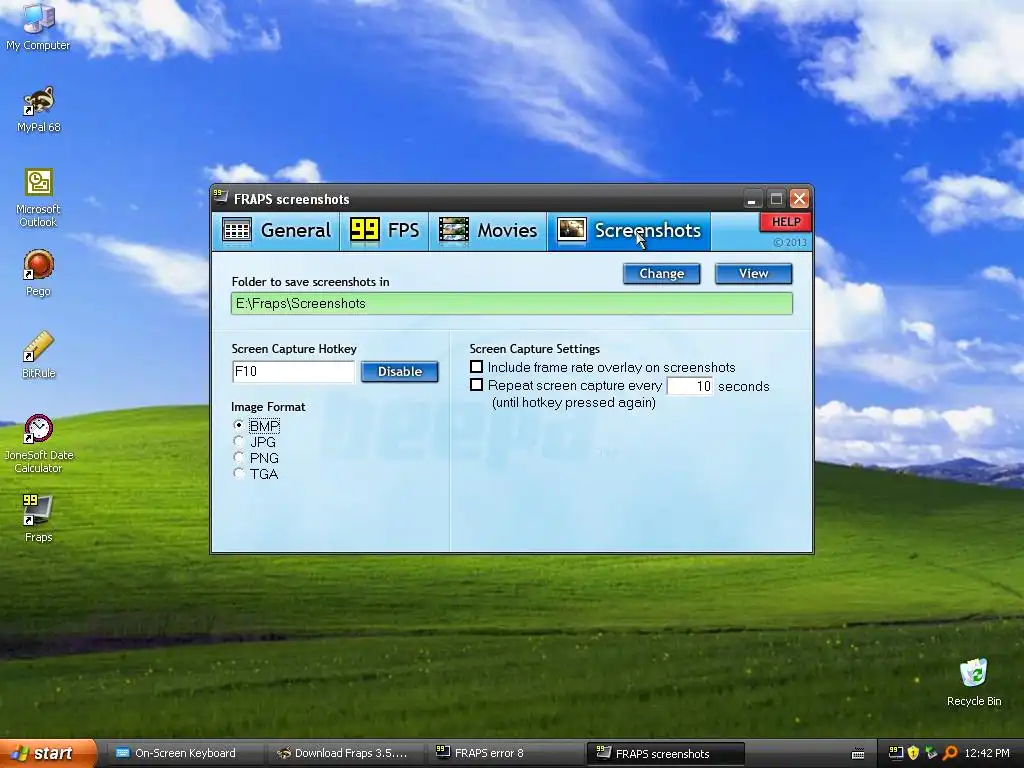Screen dimensions: 1024x768
Task: Switch to On-Screen Keyboard taskbar item
Action: [183, 754]
